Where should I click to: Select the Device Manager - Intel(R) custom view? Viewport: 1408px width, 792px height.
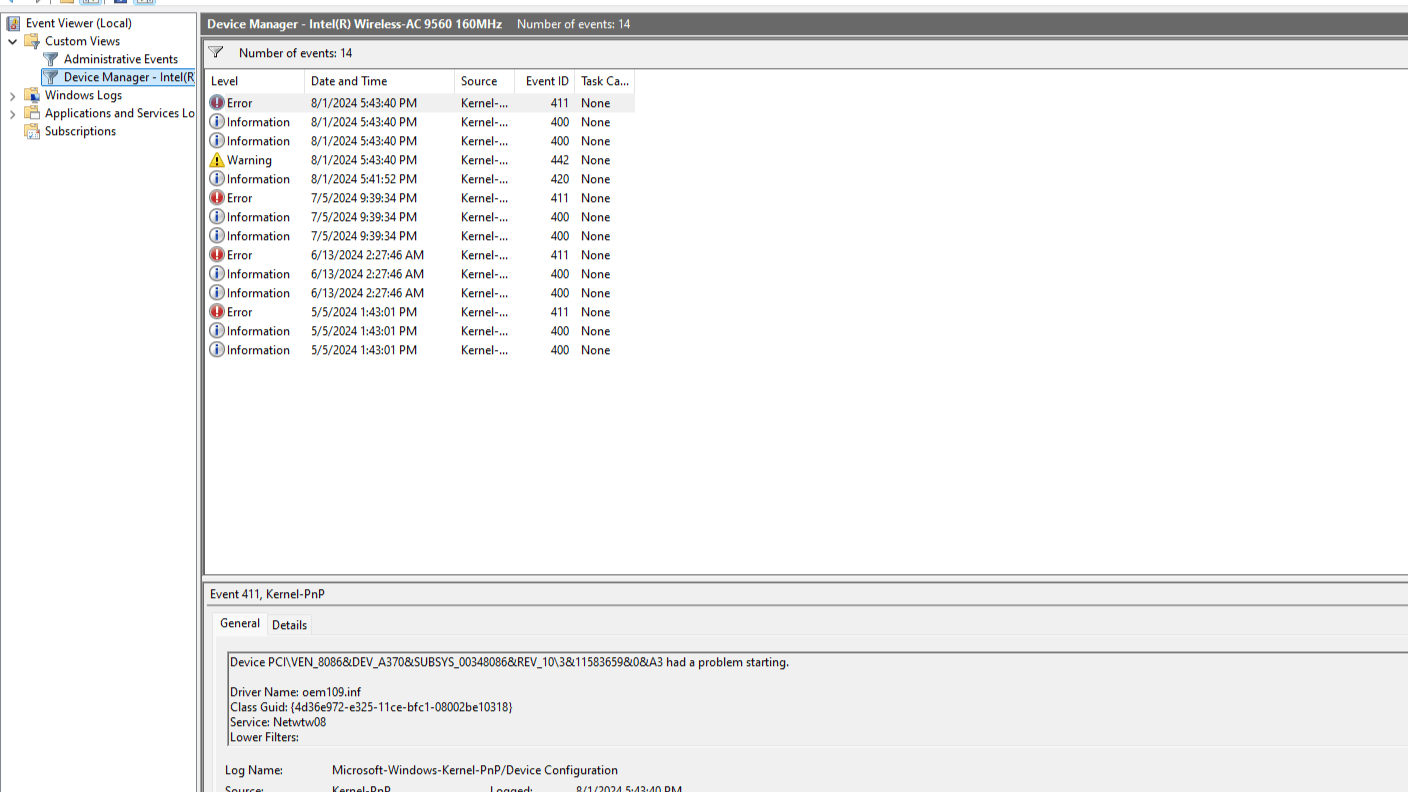click(x=128, y=77)
